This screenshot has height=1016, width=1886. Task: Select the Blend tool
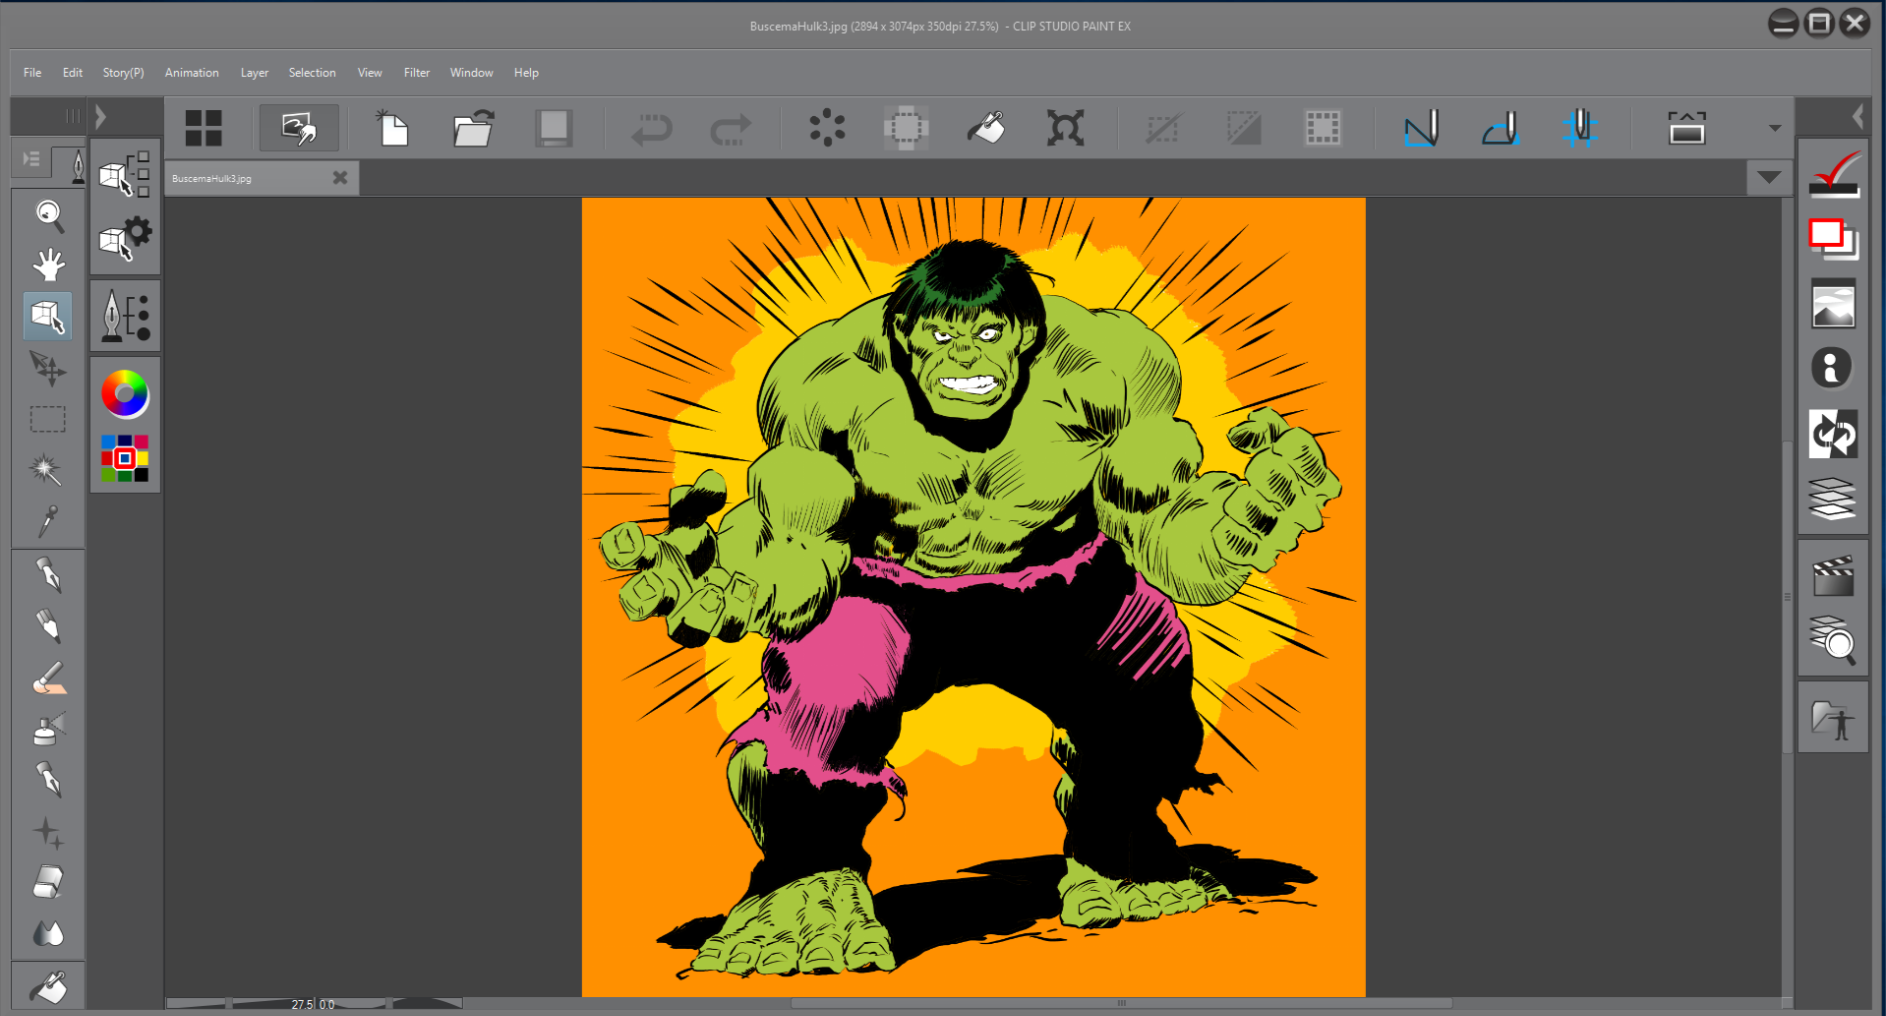pos(48,934)
